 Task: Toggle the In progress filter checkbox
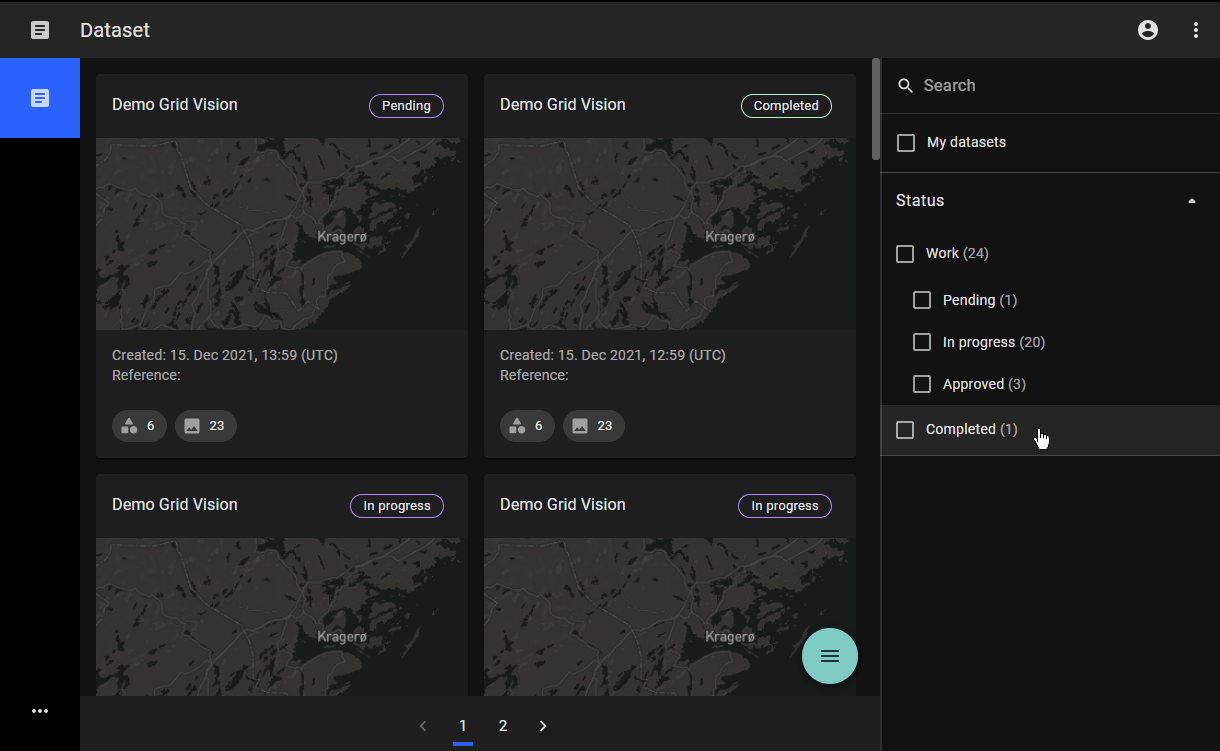922,342
